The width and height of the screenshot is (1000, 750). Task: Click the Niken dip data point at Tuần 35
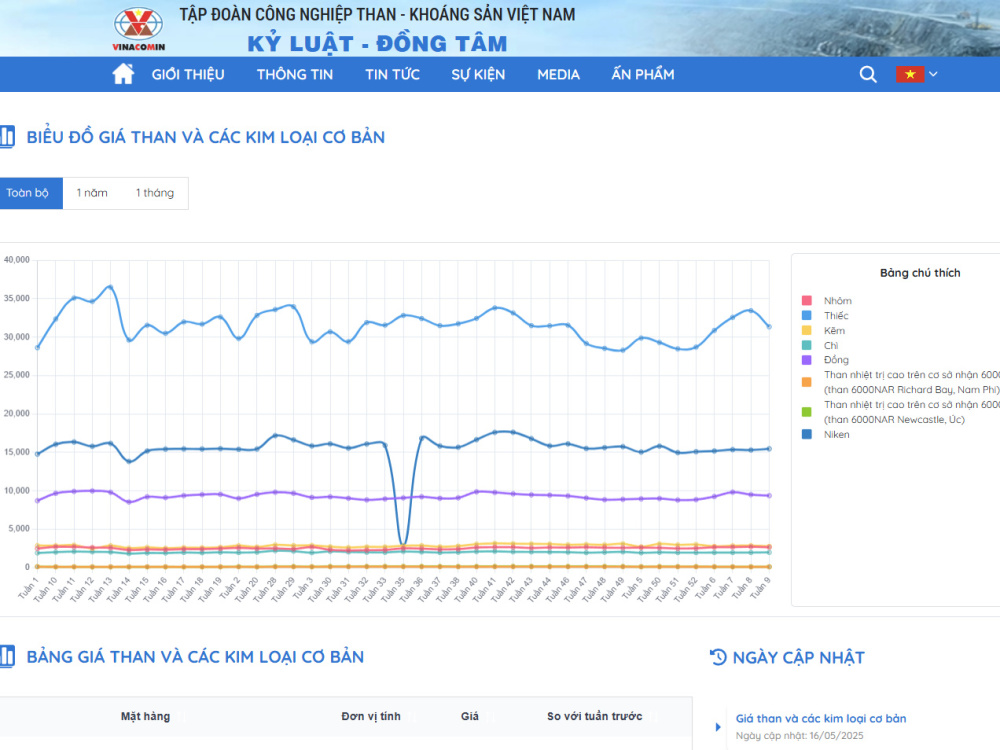(403, 543)
